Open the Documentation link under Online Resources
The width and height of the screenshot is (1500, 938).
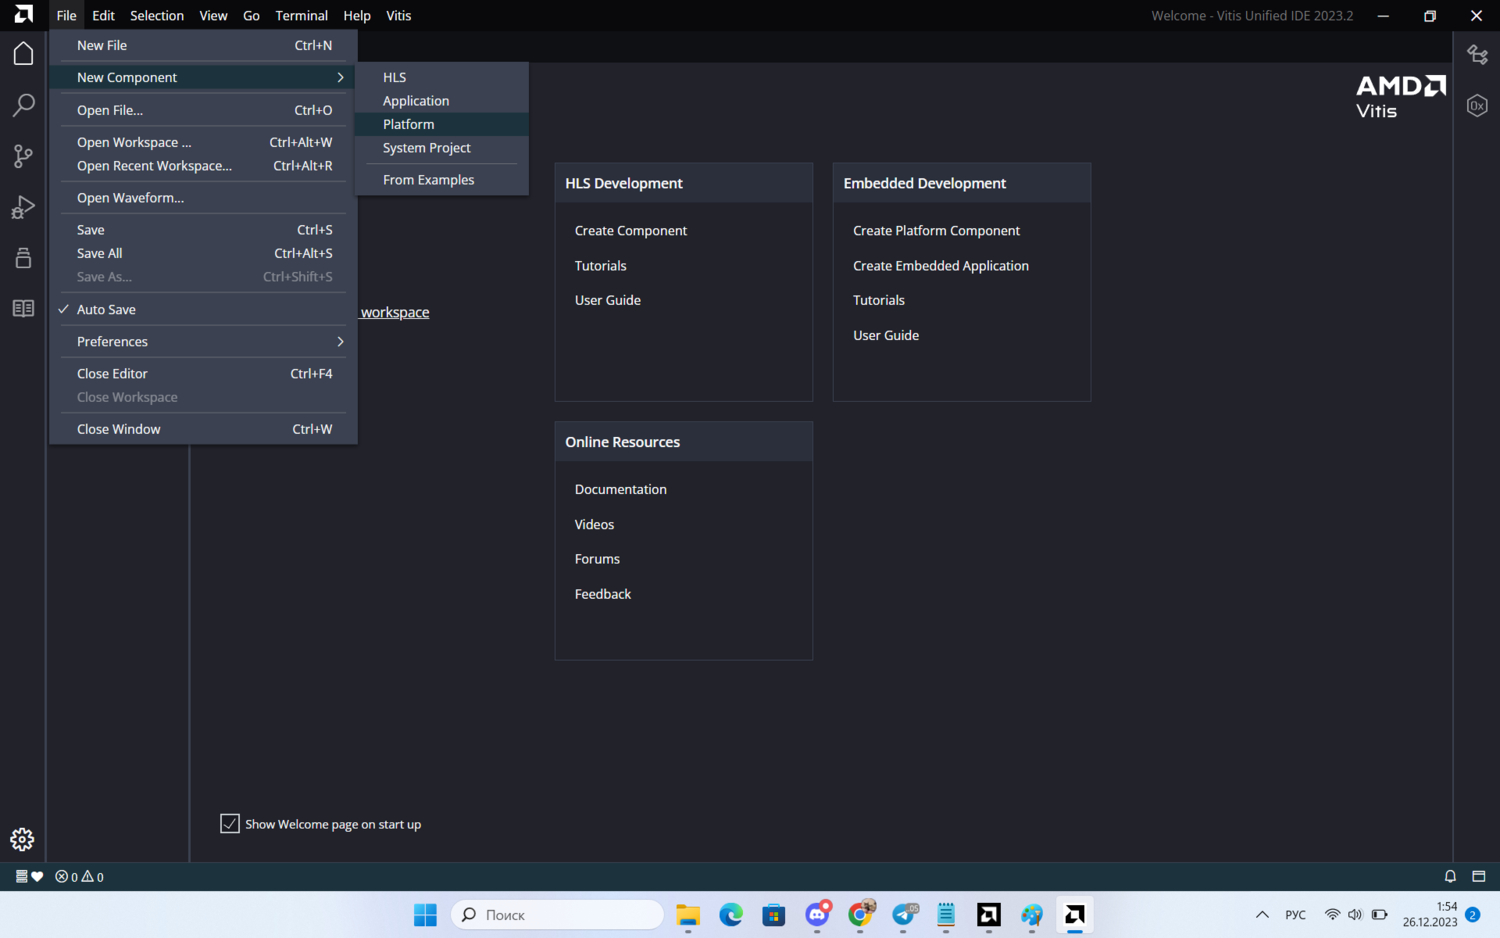point(620,489)
